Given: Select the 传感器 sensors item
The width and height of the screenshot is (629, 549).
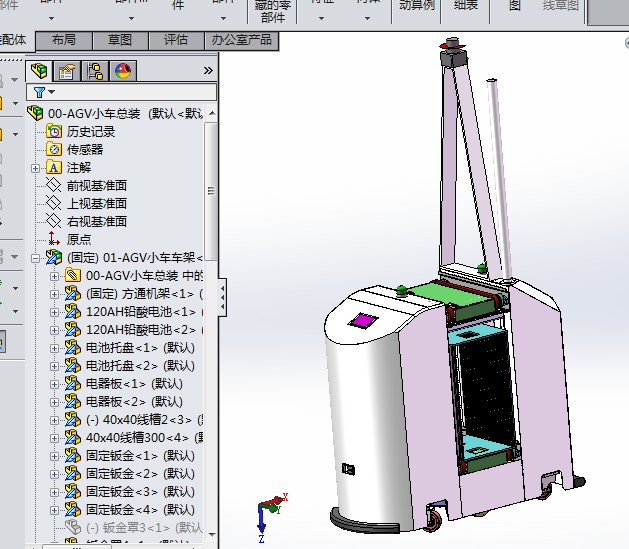Looking at the screenshot, I should point(84,149).
